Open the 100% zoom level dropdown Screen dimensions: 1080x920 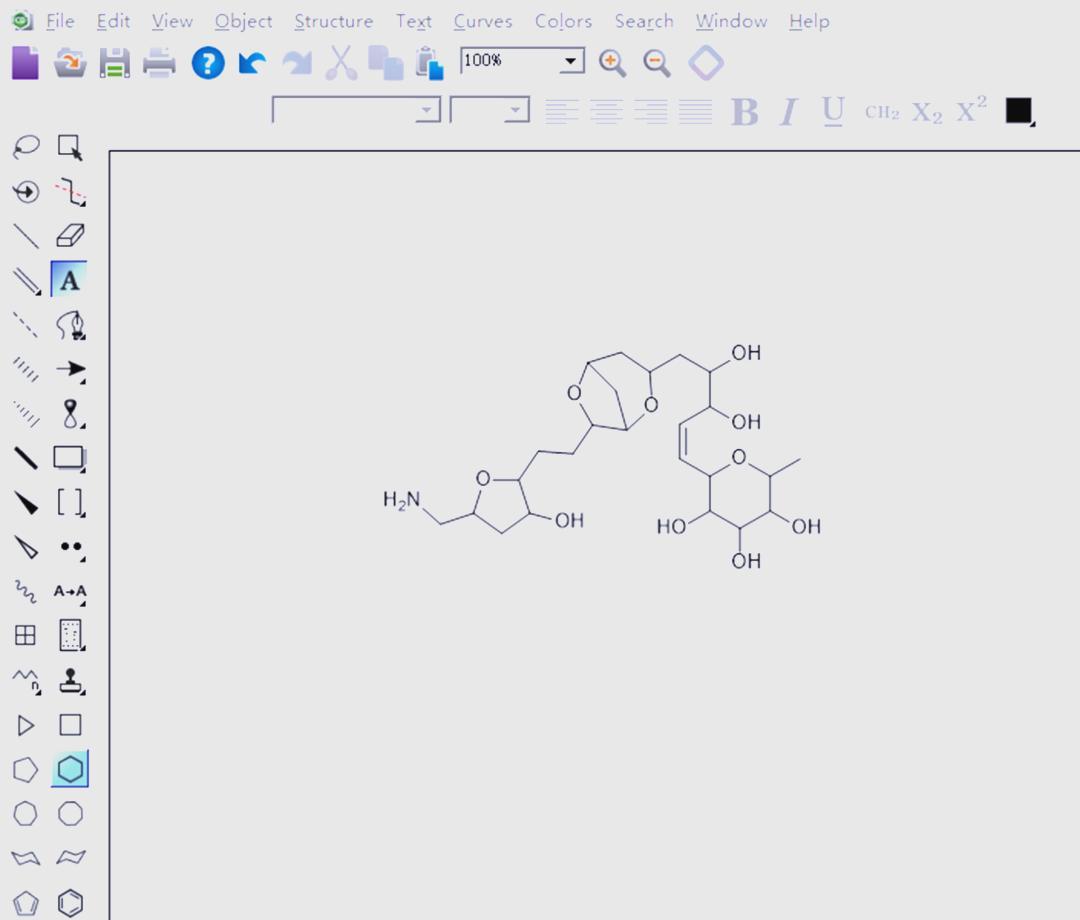point(571,61)
